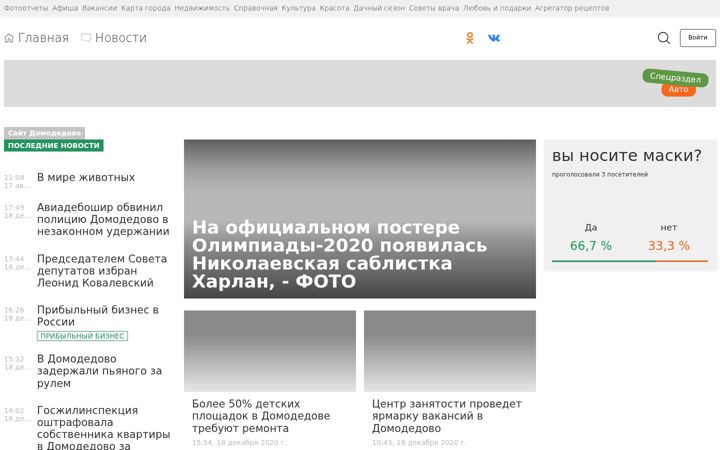Open article В Домодедово задержали пьяного
This screenshot has height=450, width=720.
(100, 371)
